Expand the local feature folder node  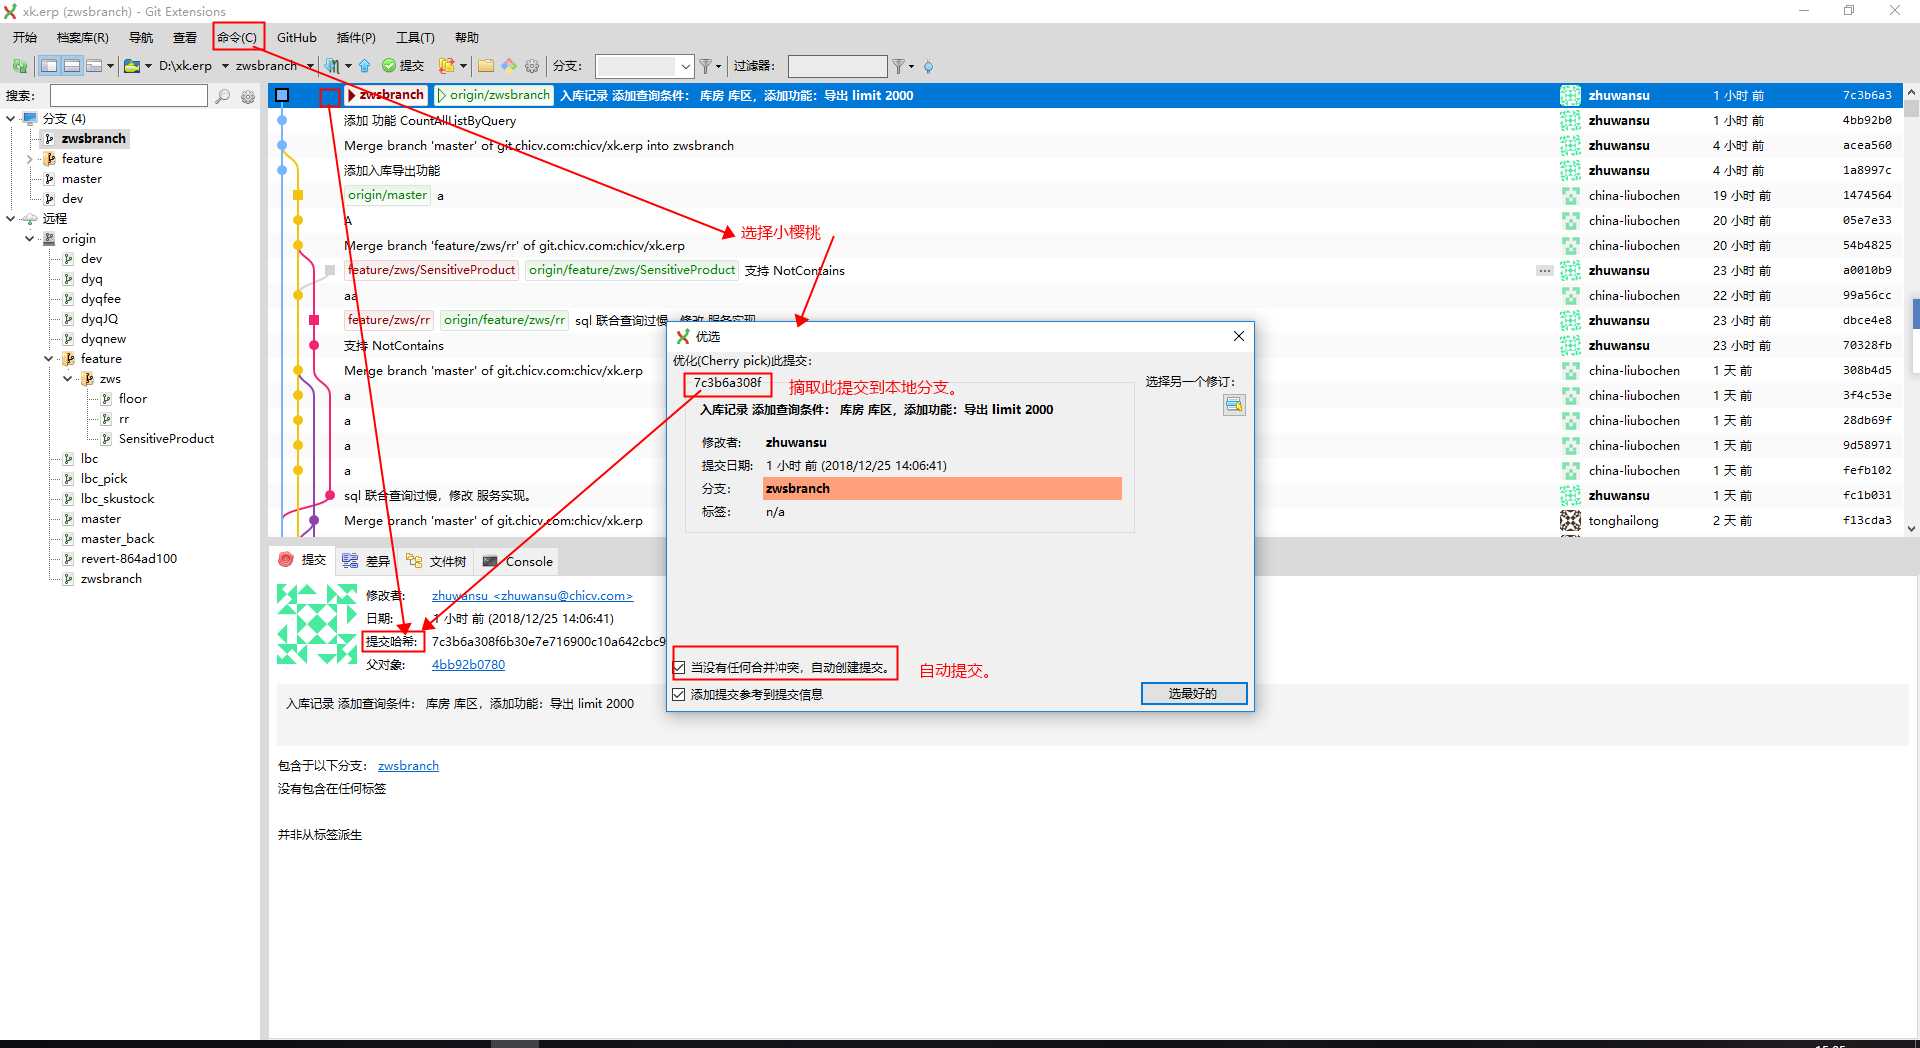click(30, 158)
